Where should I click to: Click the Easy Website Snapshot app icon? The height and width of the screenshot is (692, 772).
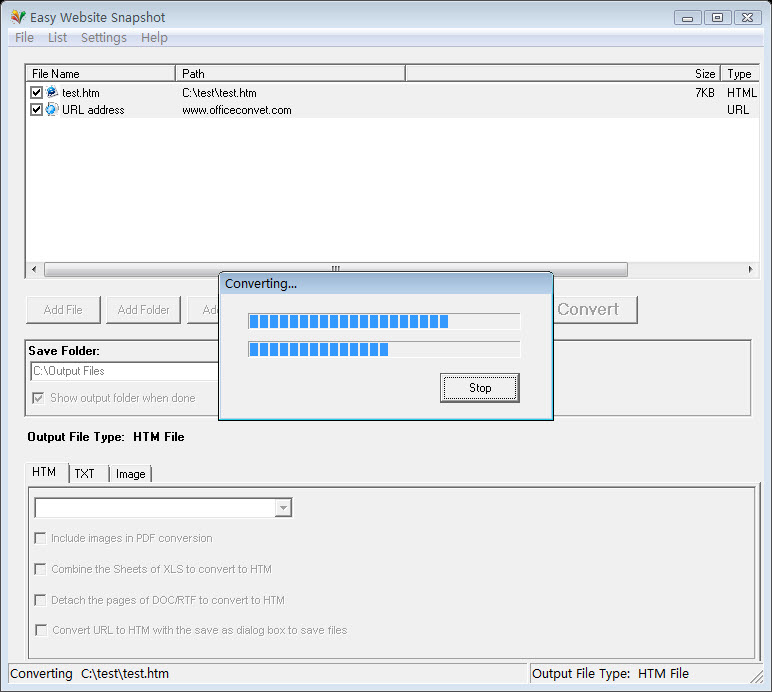(18, 17)
